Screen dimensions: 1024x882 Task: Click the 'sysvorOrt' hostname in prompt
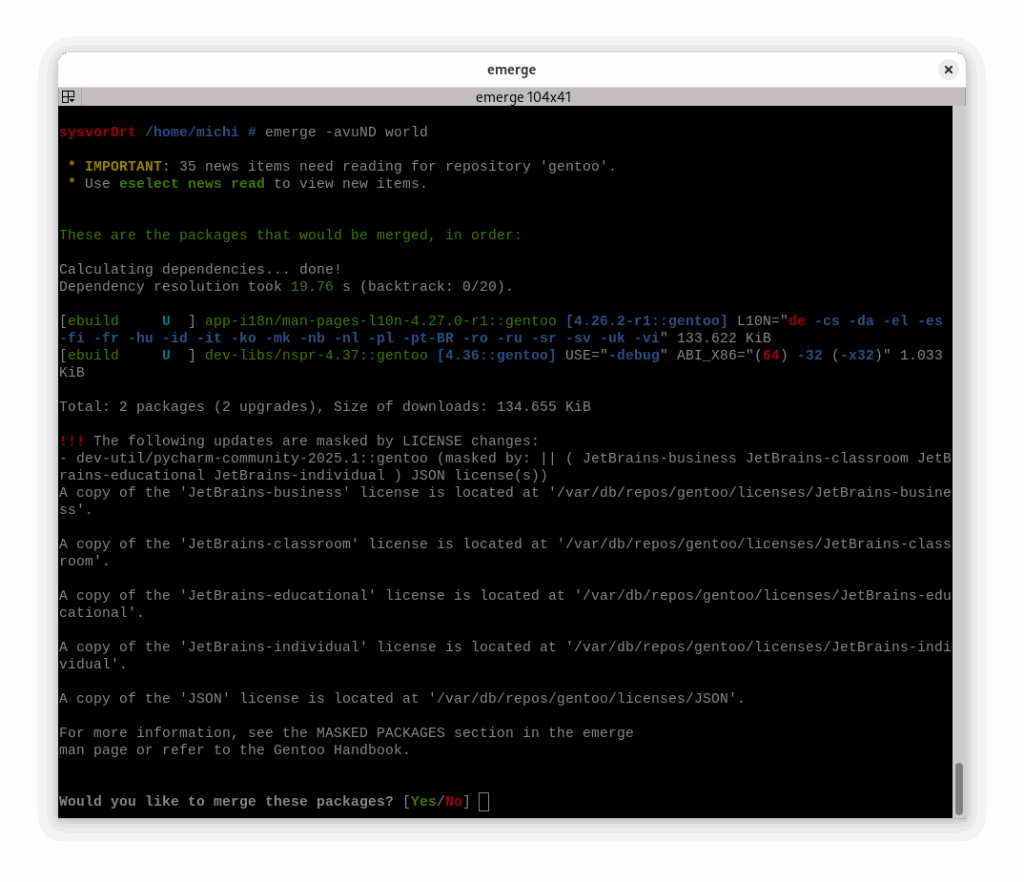97,133
